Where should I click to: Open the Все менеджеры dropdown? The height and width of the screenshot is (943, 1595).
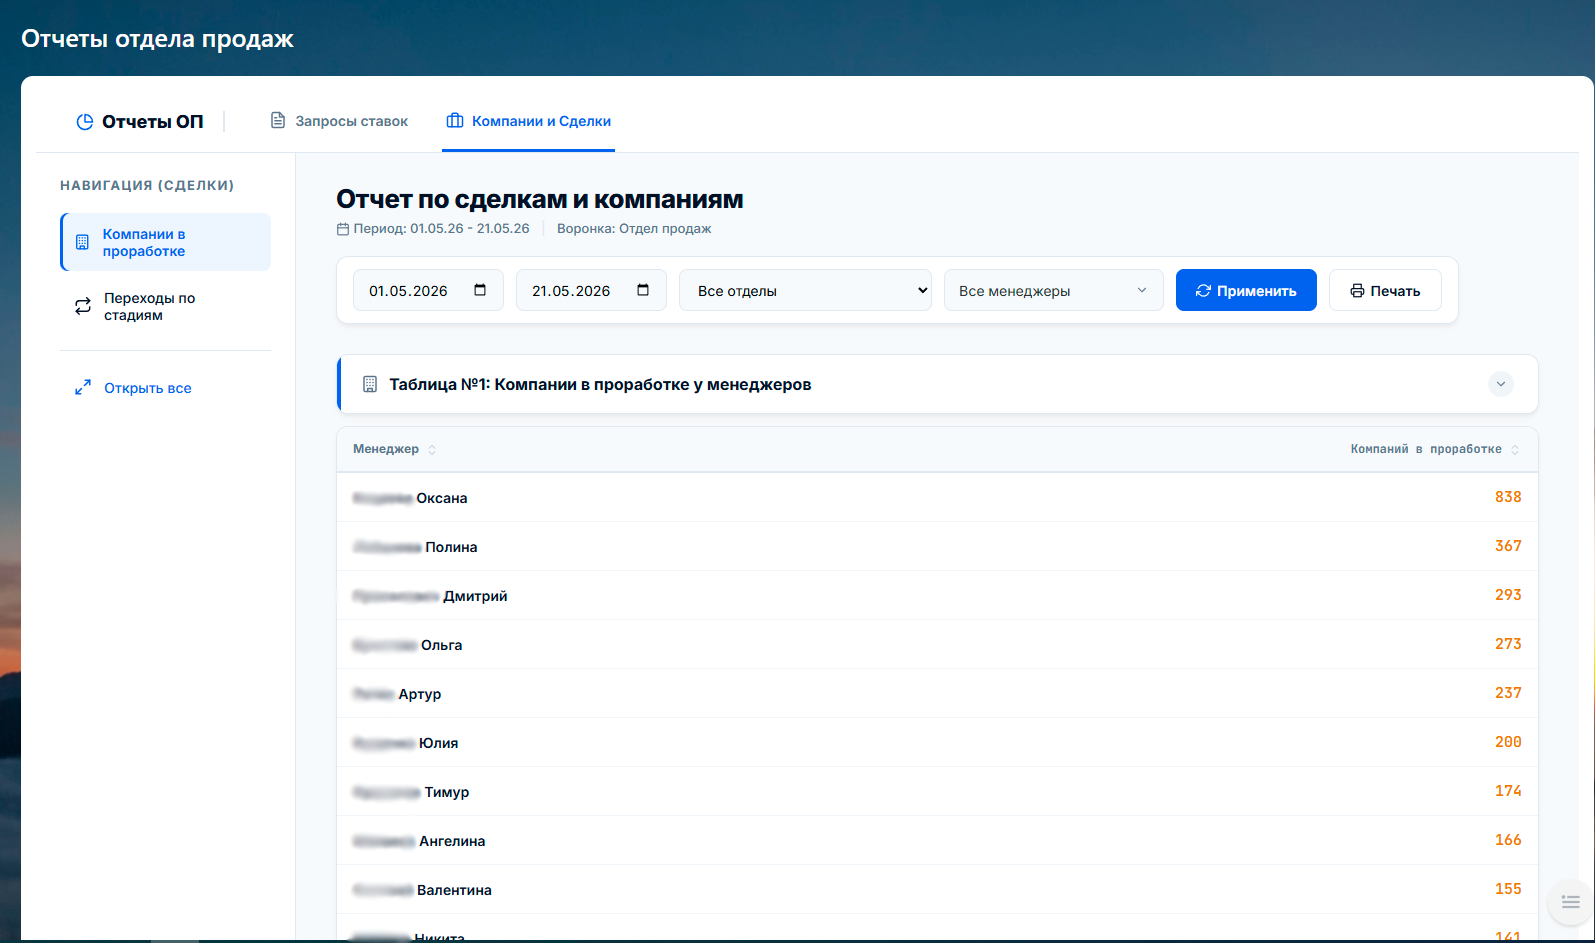tap(1054, 290)
